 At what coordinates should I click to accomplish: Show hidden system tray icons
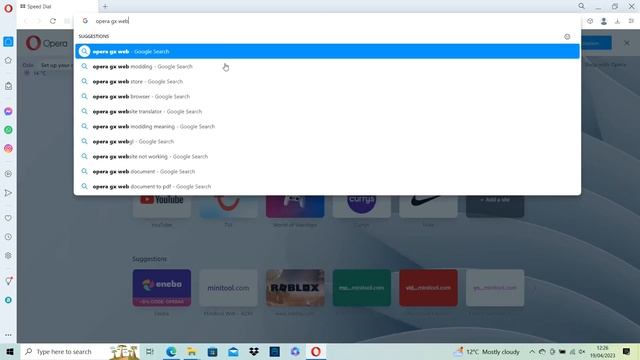point(532,351)
